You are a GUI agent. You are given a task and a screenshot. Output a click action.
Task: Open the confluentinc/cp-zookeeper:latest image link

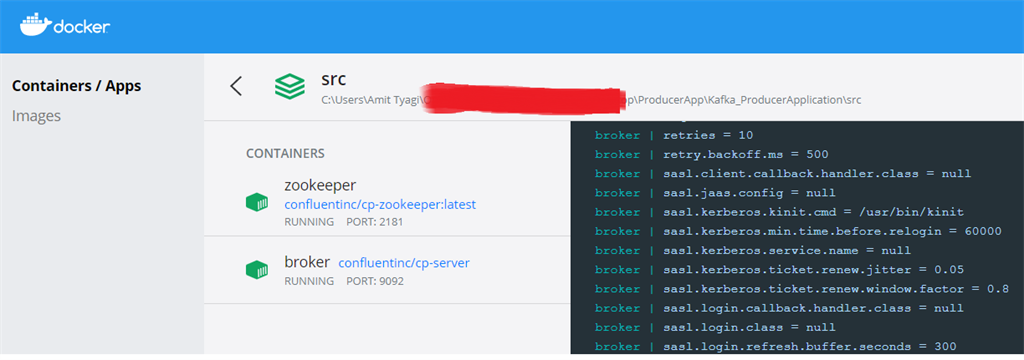(380, 205)
